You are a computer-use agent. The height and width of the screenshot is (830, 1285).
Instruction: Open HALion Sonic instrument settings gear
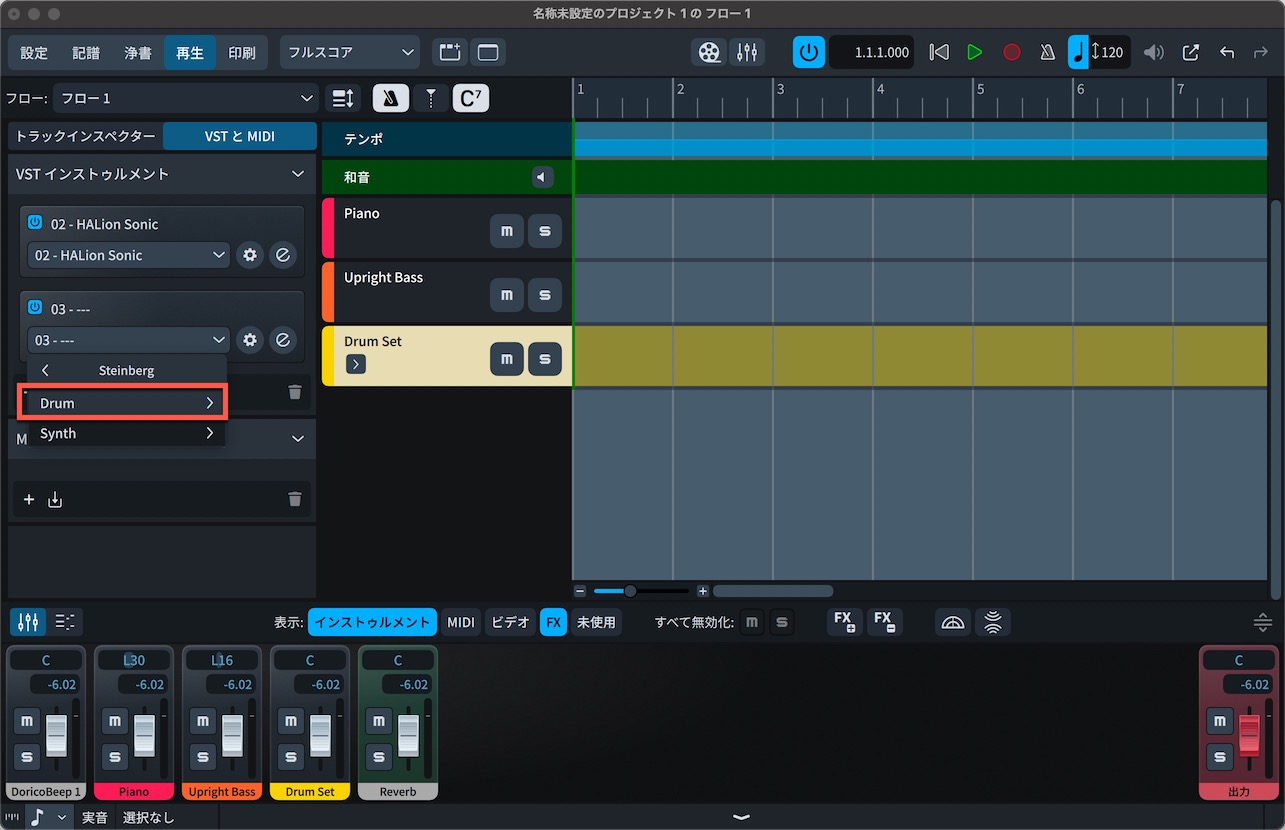pyautogui.click(x=250, y=255)
